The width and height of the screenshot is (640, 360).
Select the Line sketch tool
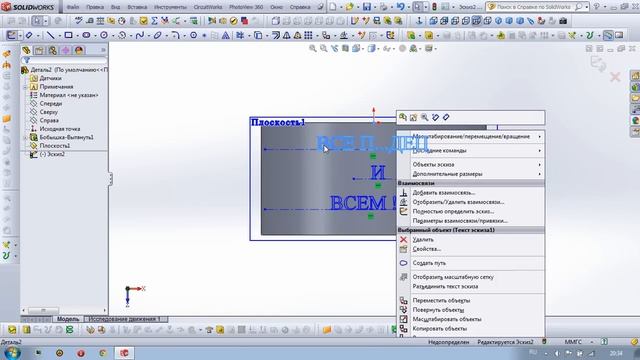50,36
